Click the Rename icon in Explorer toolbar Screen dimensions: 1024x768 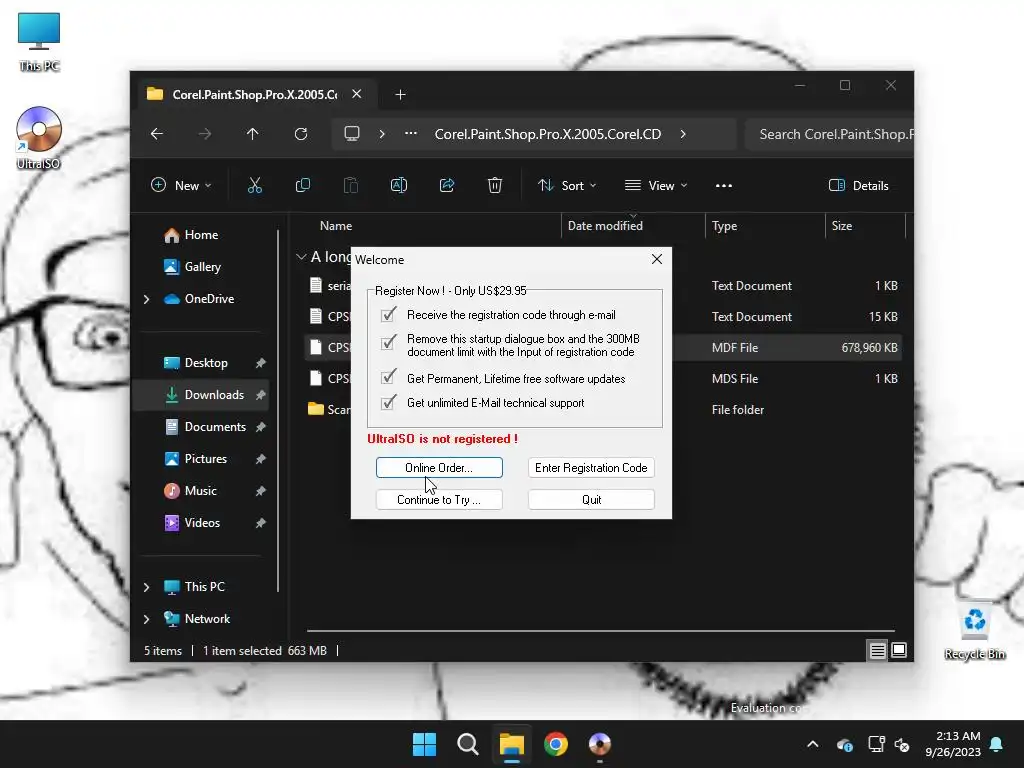398,185
